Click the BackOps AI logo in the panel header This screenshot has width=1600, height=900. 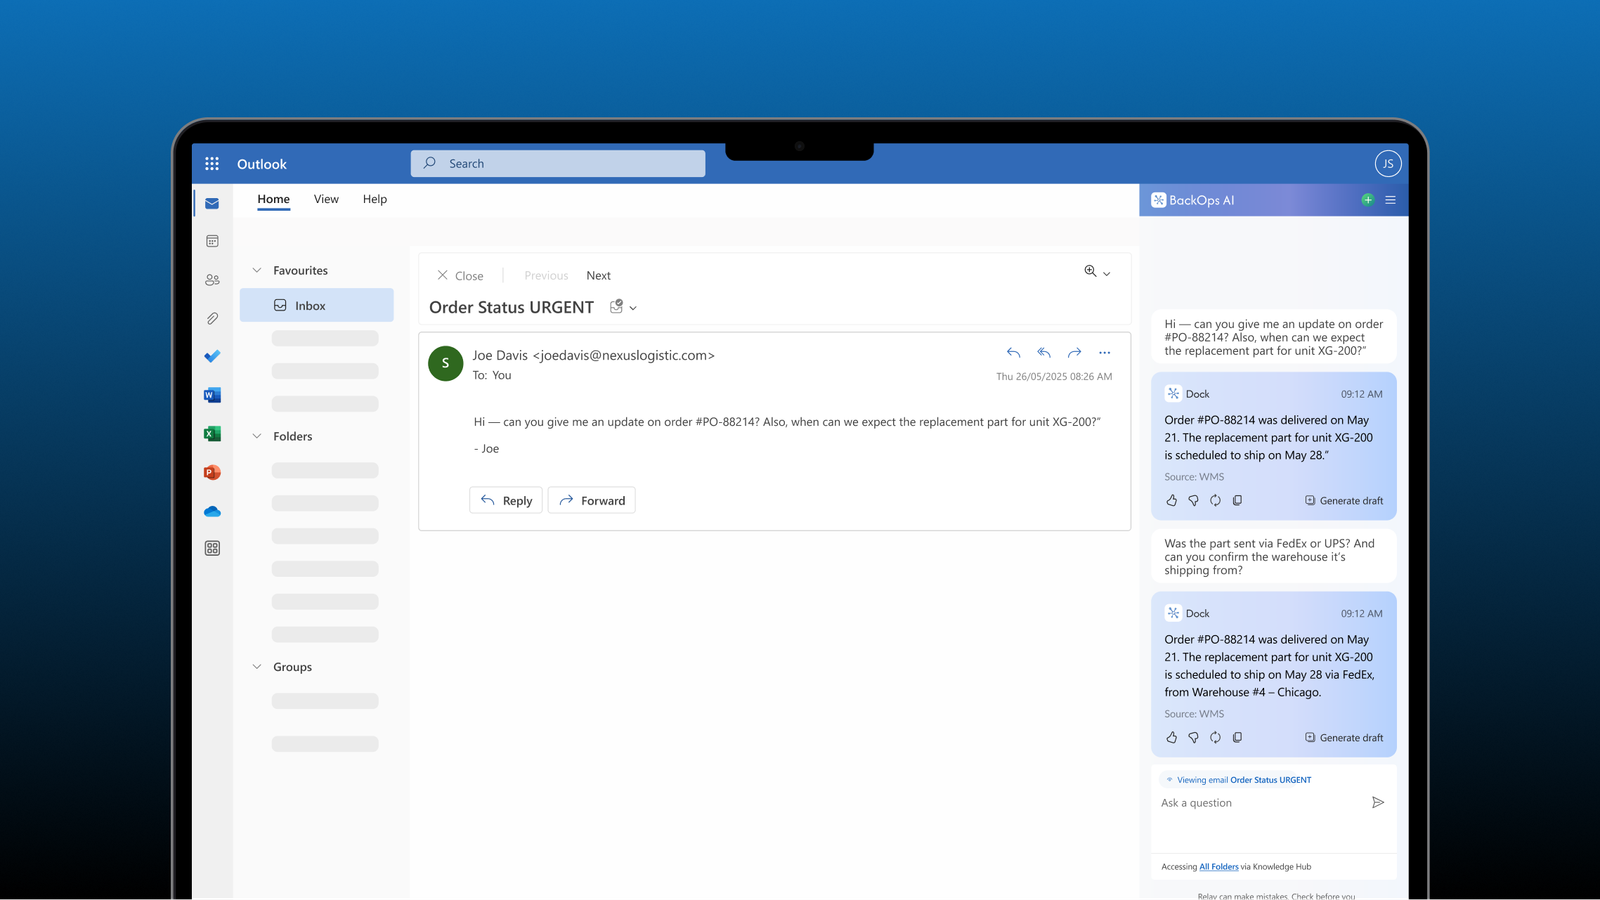pos(1158,200)
